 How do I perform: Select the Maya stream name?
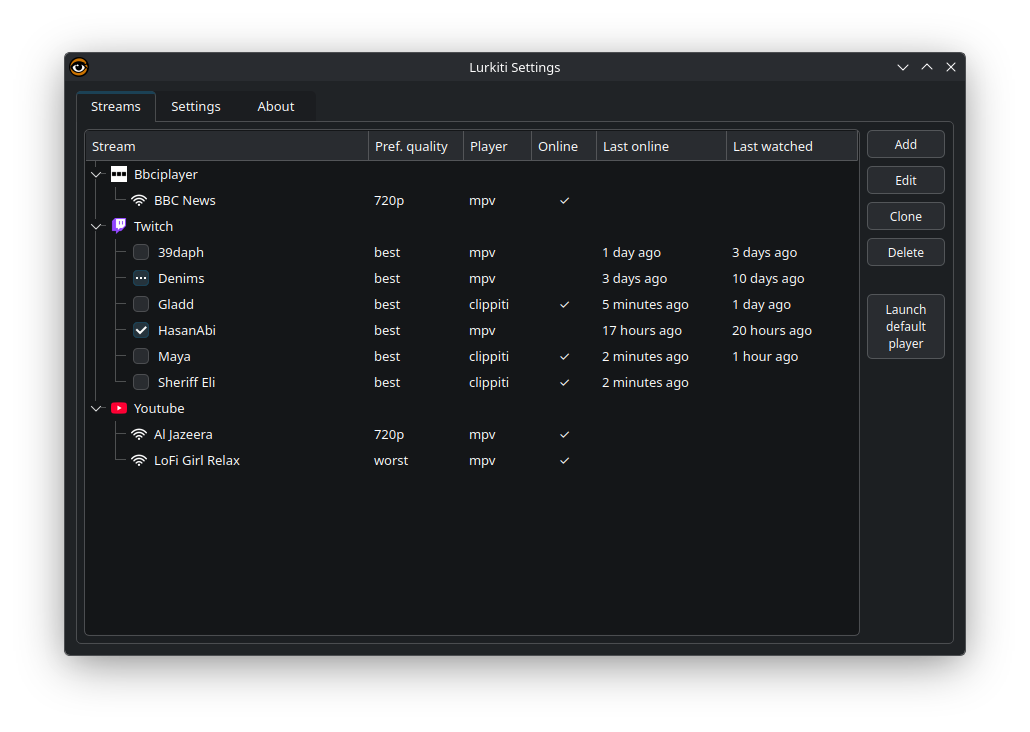click(174, 357)
